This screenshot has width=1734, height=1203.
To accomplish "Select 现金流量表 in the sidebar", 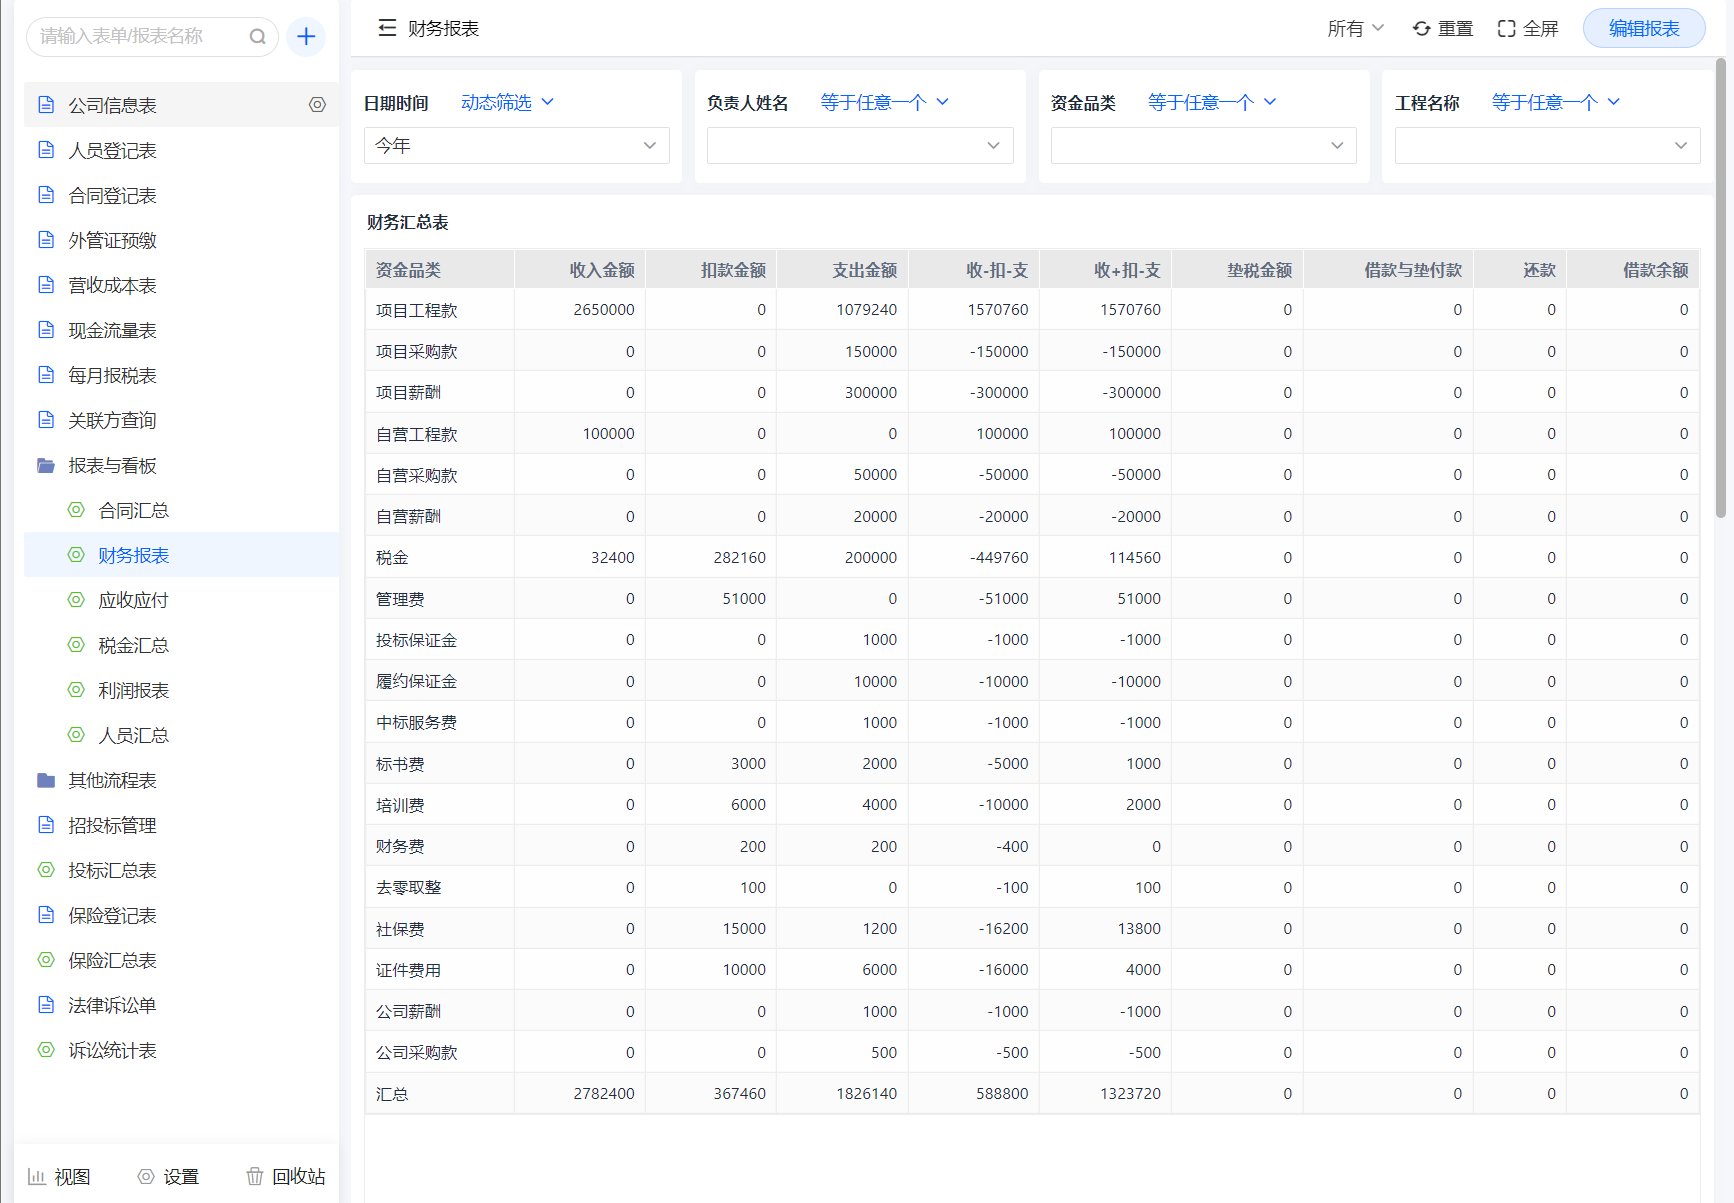I will (x=112, y=331).
